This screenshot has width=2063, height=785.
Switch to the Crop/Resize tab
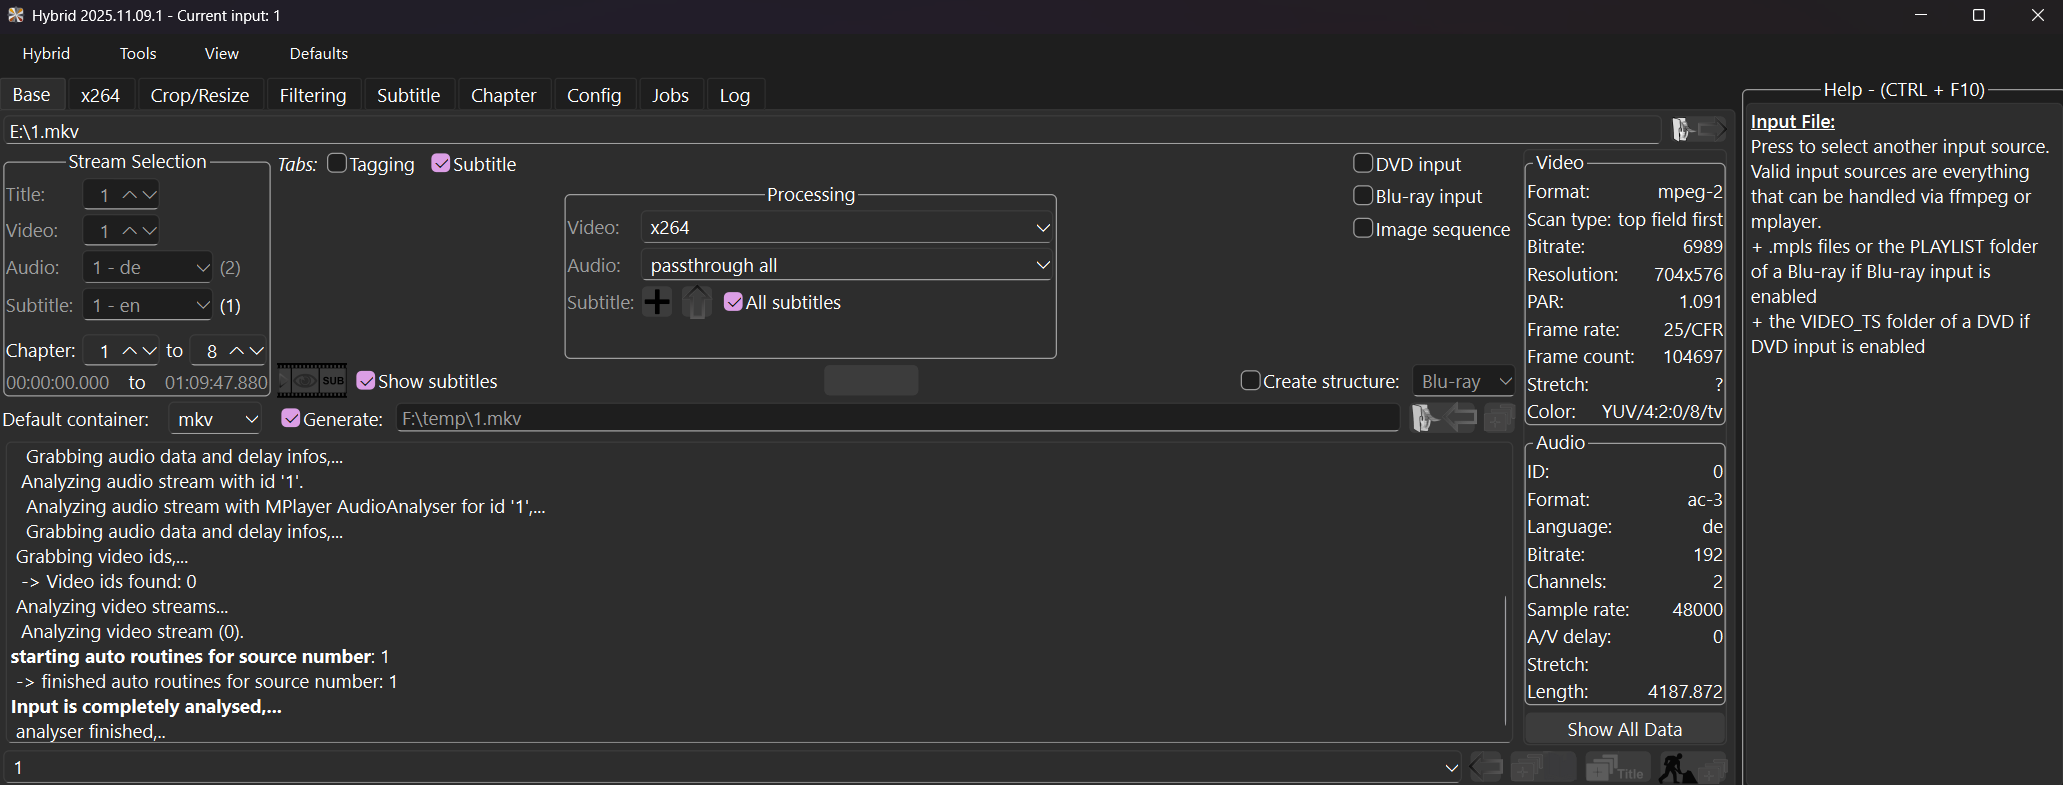coord(200,95)
